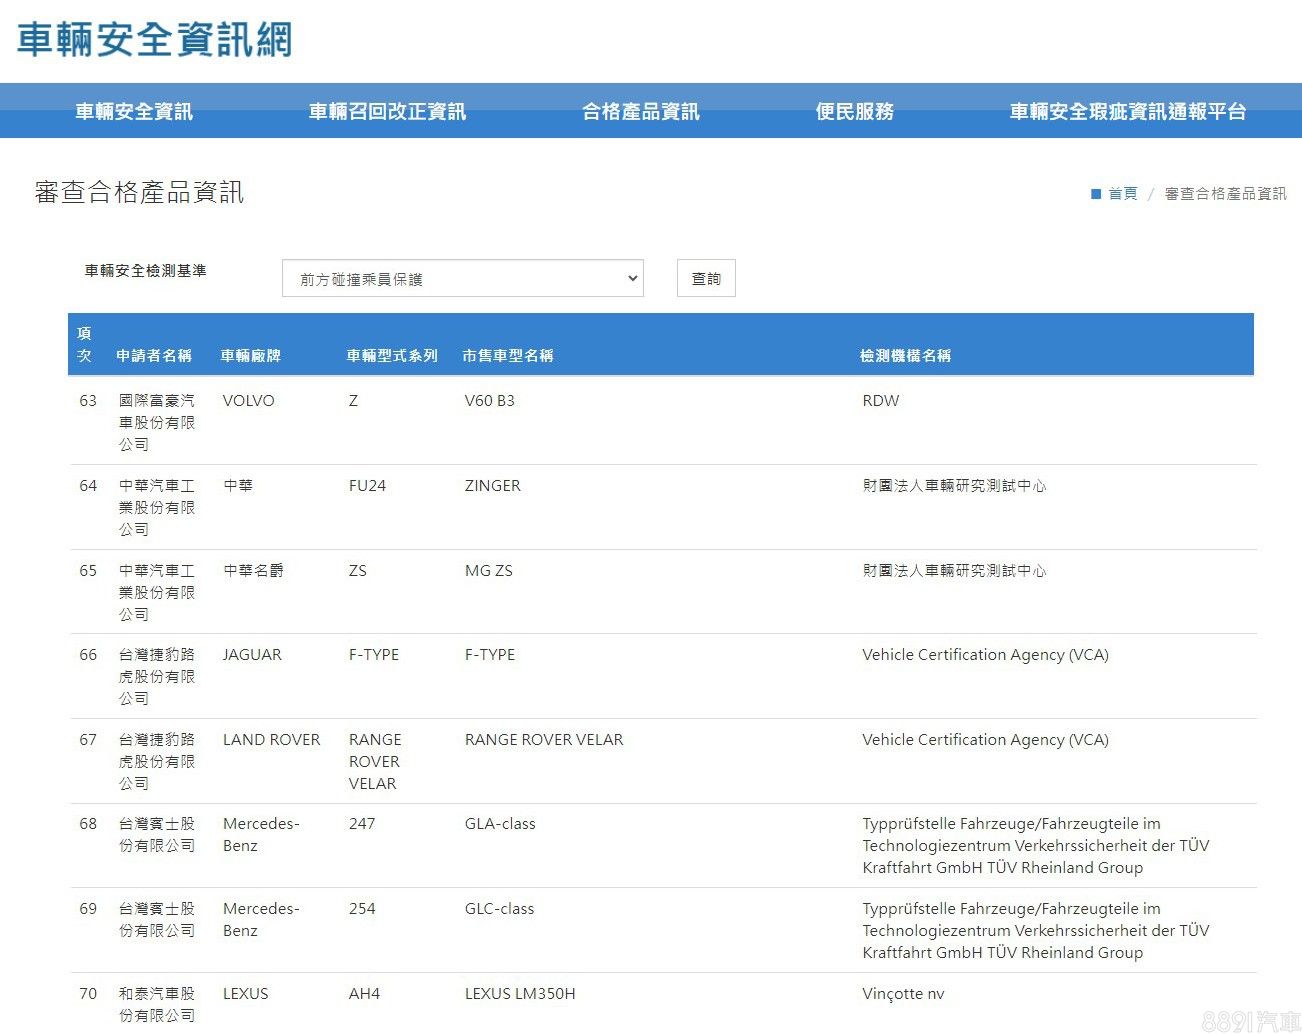Go to 車輛安全瑕疵資訊通報平台
1302x1034 pixels.
(1127, 112)
